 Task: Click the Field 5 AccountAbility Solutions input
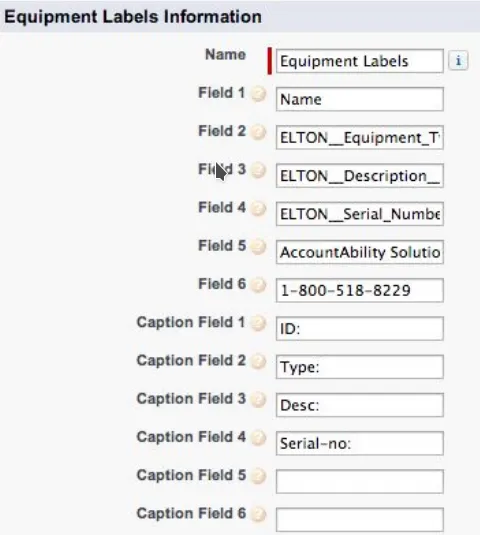point(360,252)
